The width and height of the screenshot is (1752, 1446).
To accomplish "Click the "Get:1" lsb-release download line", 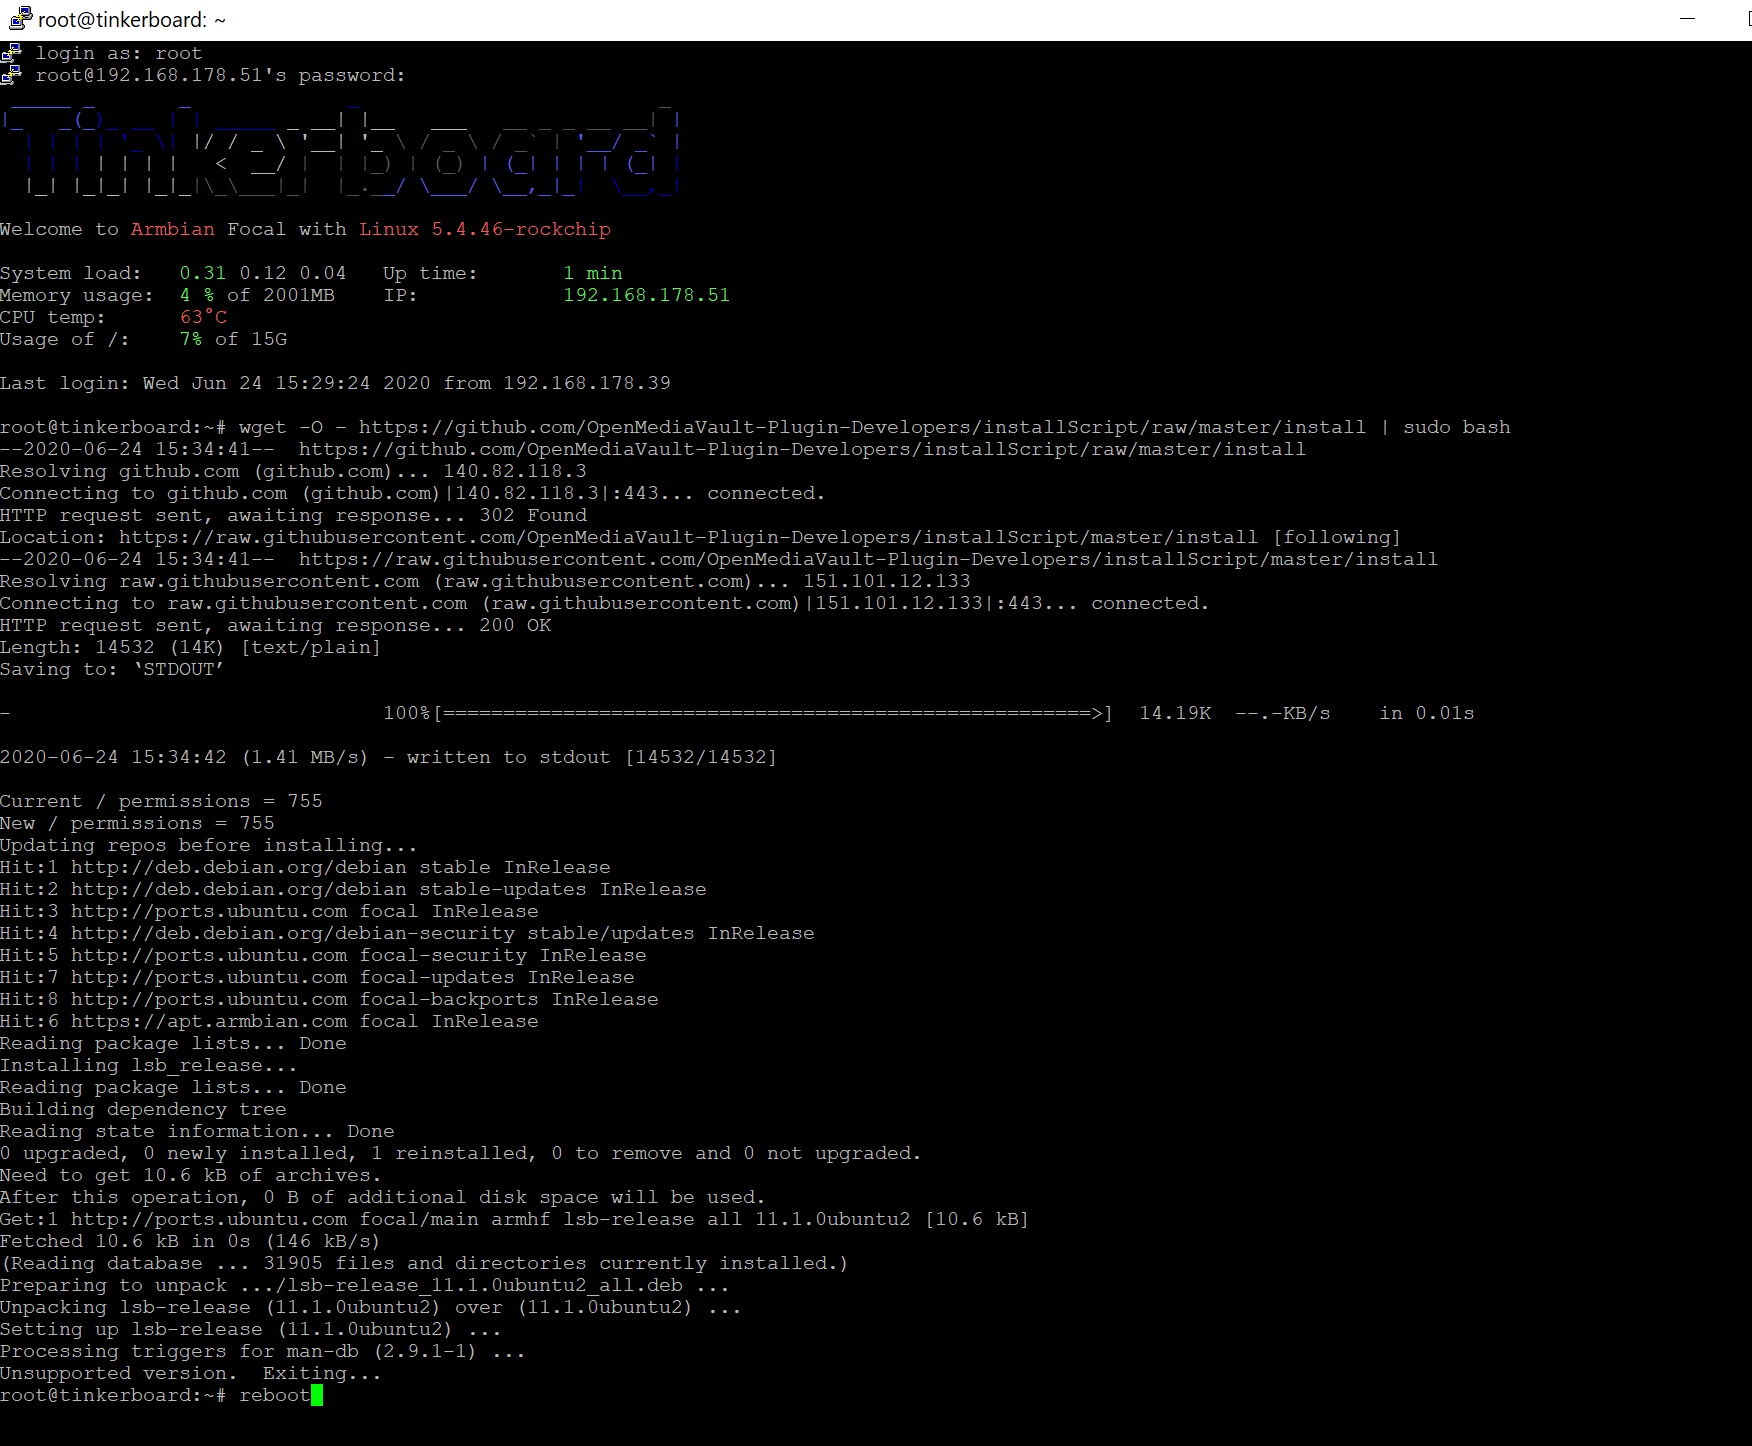I will click(515, 1219).
